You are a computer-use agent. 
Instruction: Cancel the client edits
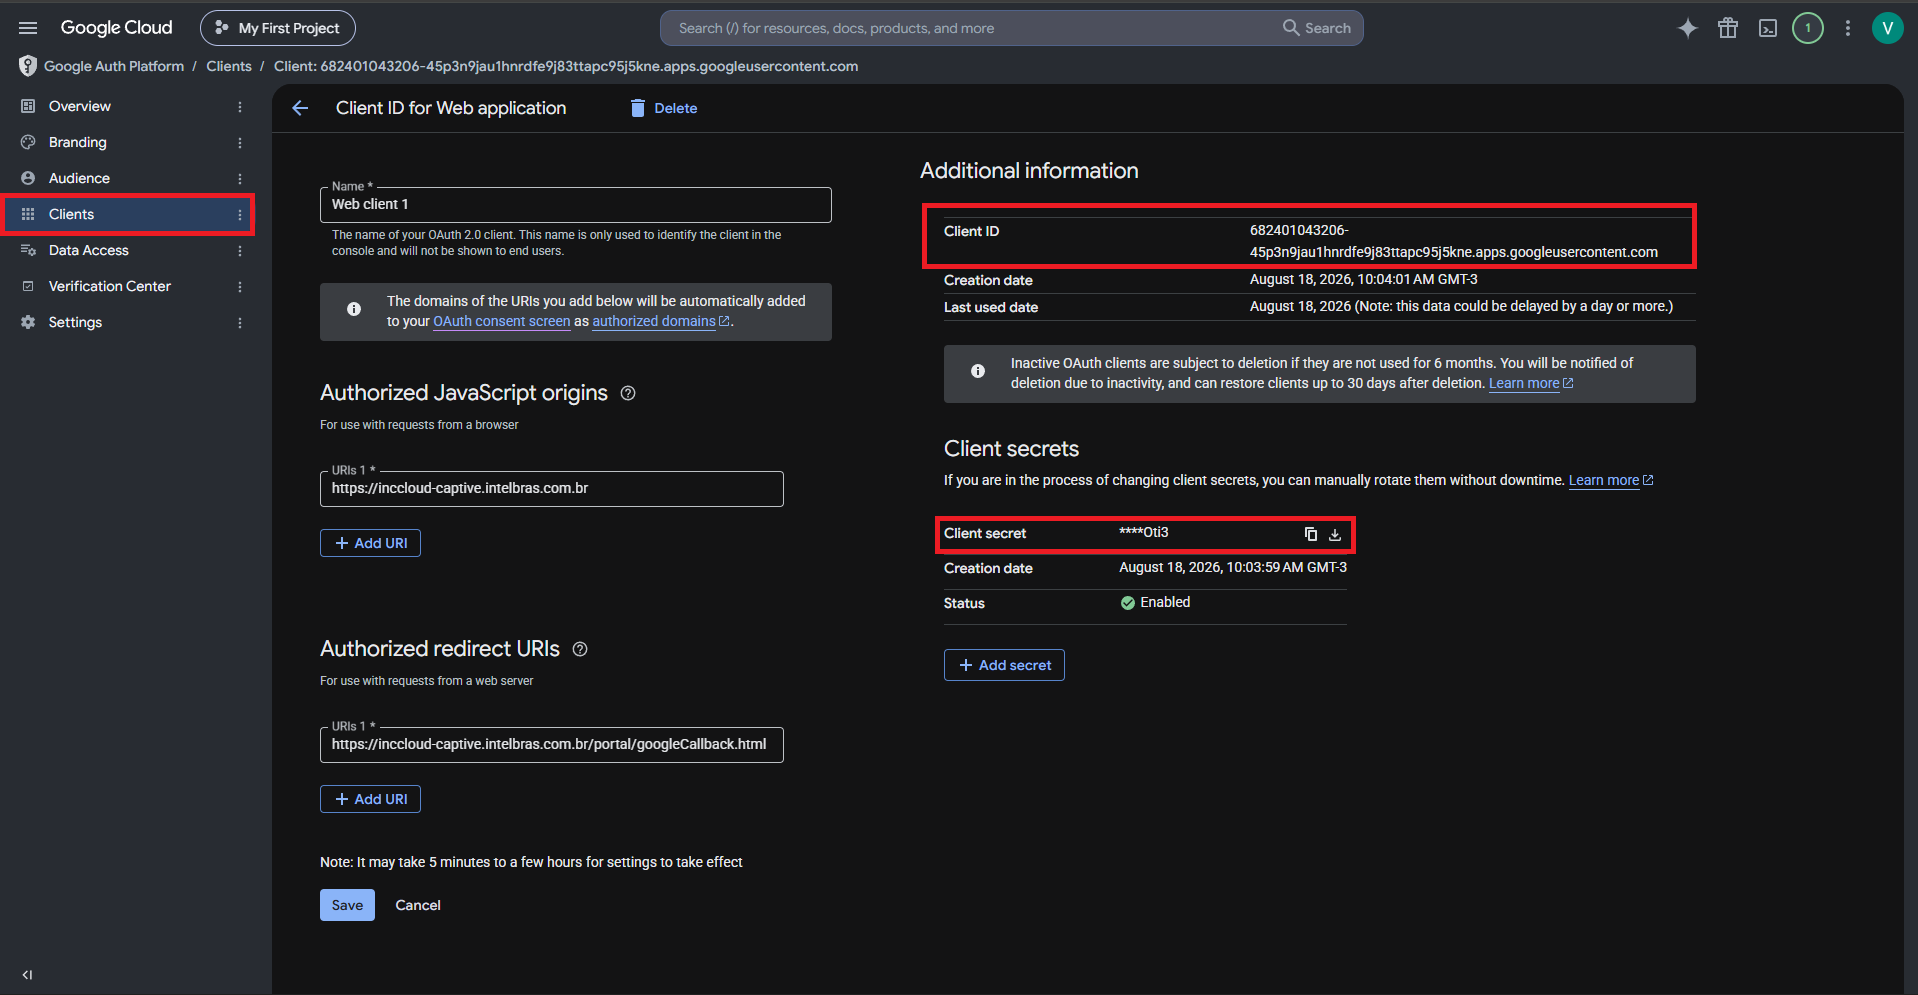(418, 905)
